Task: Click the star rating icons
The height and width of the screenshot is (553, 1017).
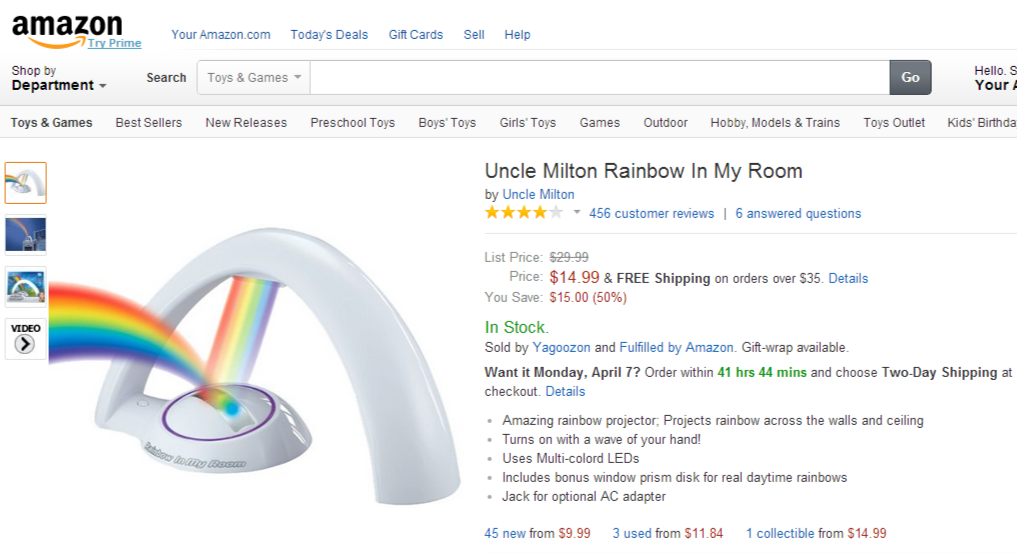Action: 524,213
